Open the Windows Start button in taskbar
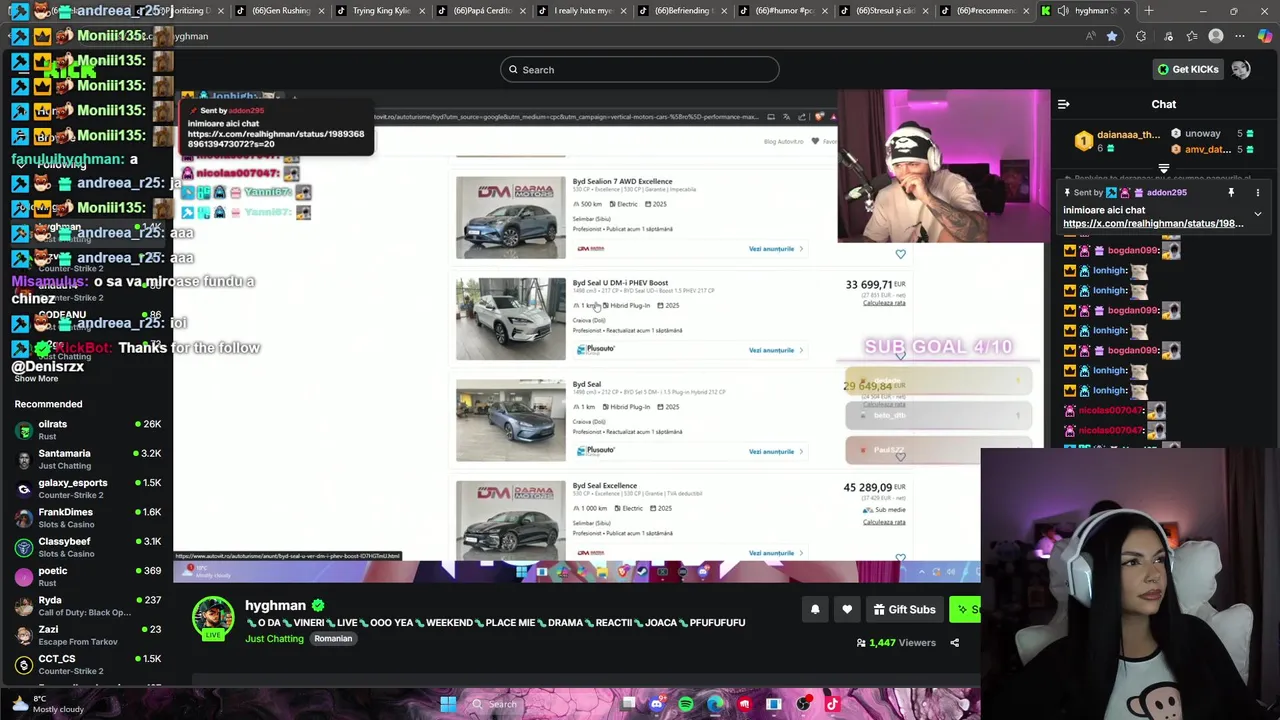This screenshot has height=720, width=1280. (448, 704)
